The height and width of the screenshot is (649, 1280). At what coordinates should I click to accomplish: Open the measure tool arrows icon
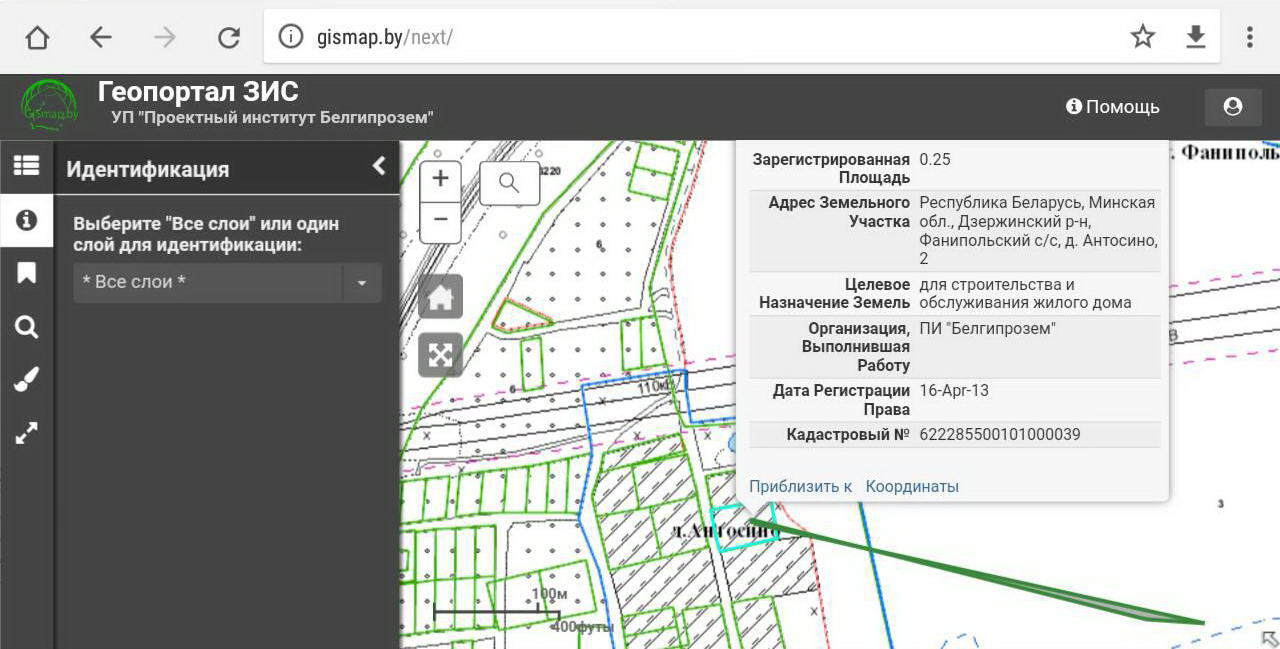tap(26, 434)
